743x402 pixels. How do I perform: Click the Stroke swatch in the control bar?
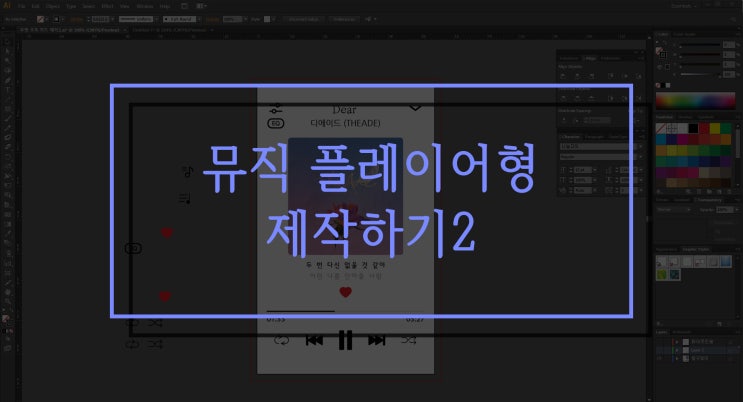(56, 19)
